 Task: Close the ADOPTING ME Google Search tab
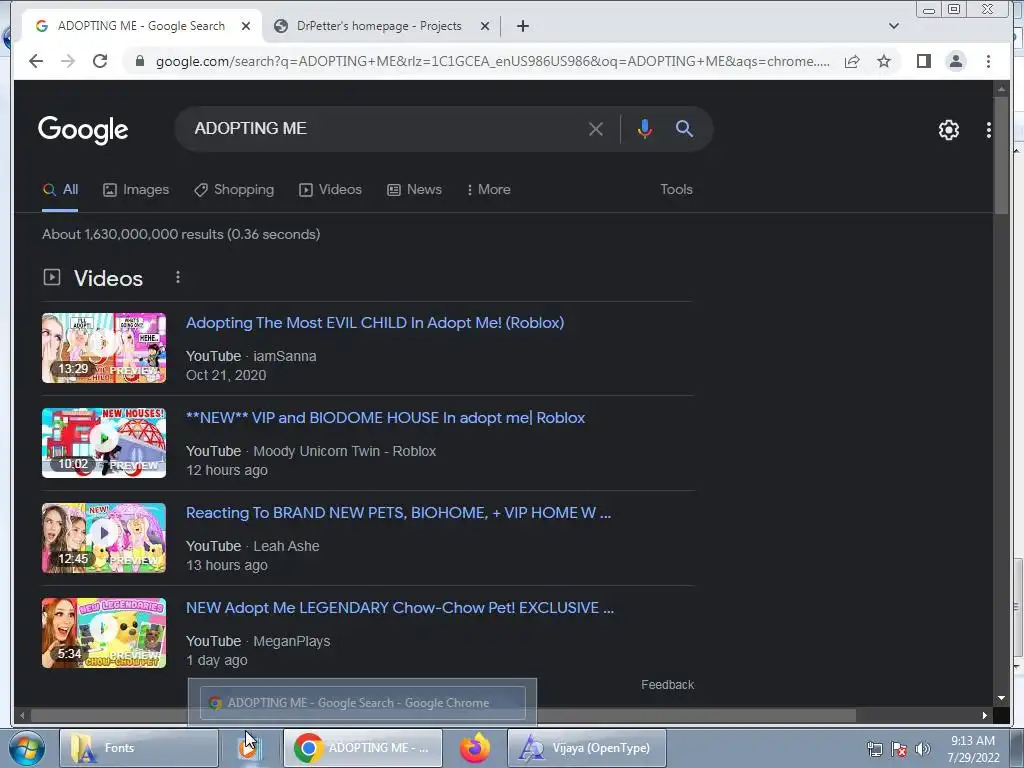[246, 26]
